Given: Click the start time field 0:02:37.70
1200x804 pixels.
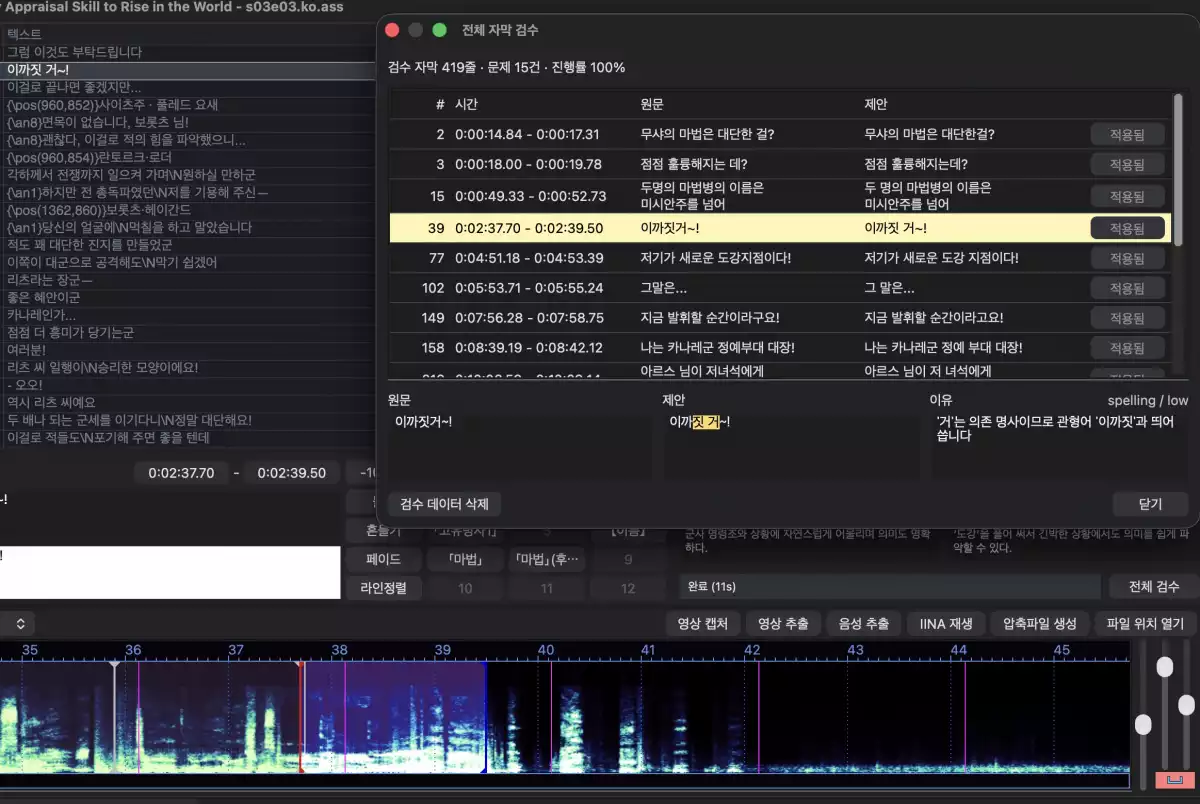Looking at the screenshot, I should click(181, 473).
